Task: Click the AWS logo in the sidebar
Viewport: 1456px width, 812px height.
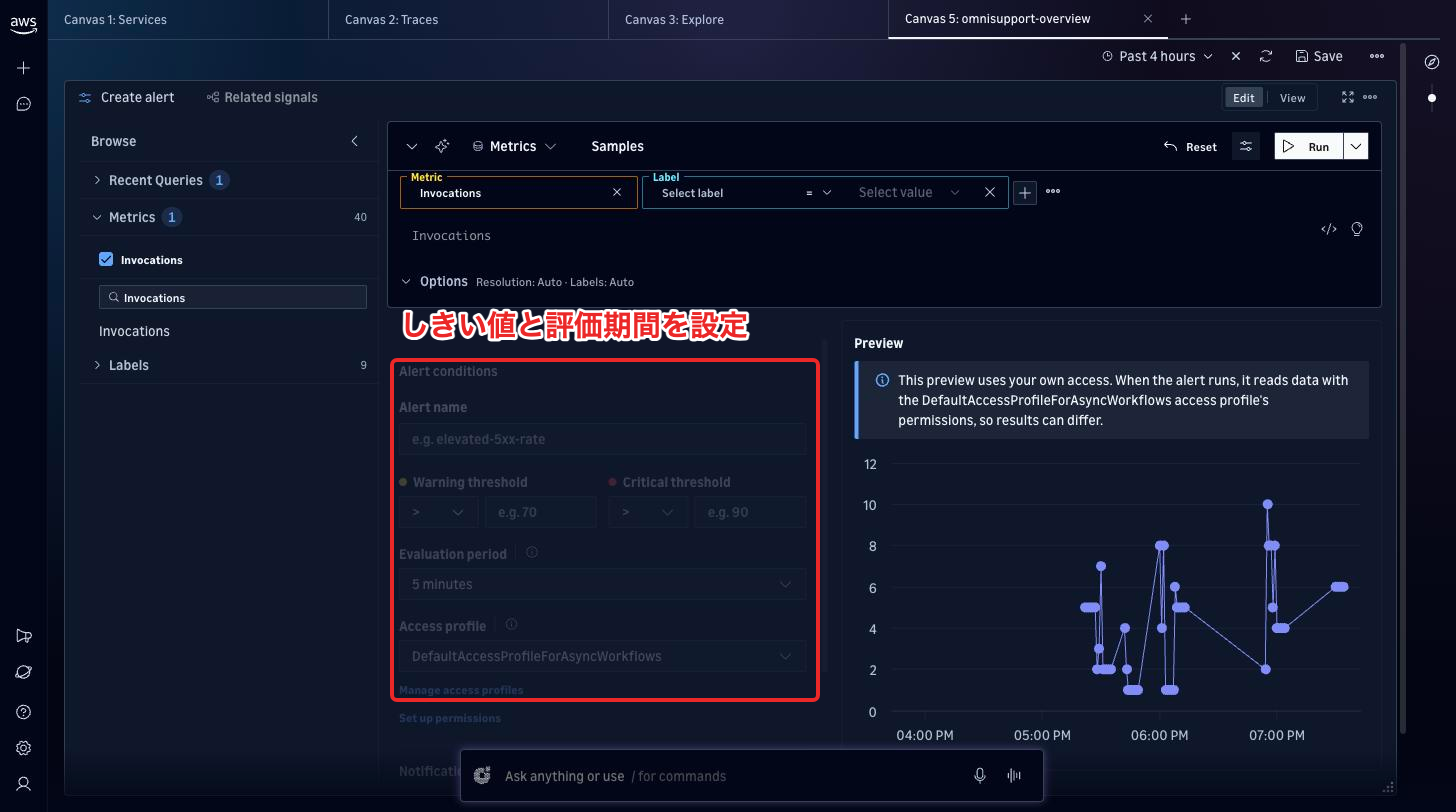Action: click(24, 27)
